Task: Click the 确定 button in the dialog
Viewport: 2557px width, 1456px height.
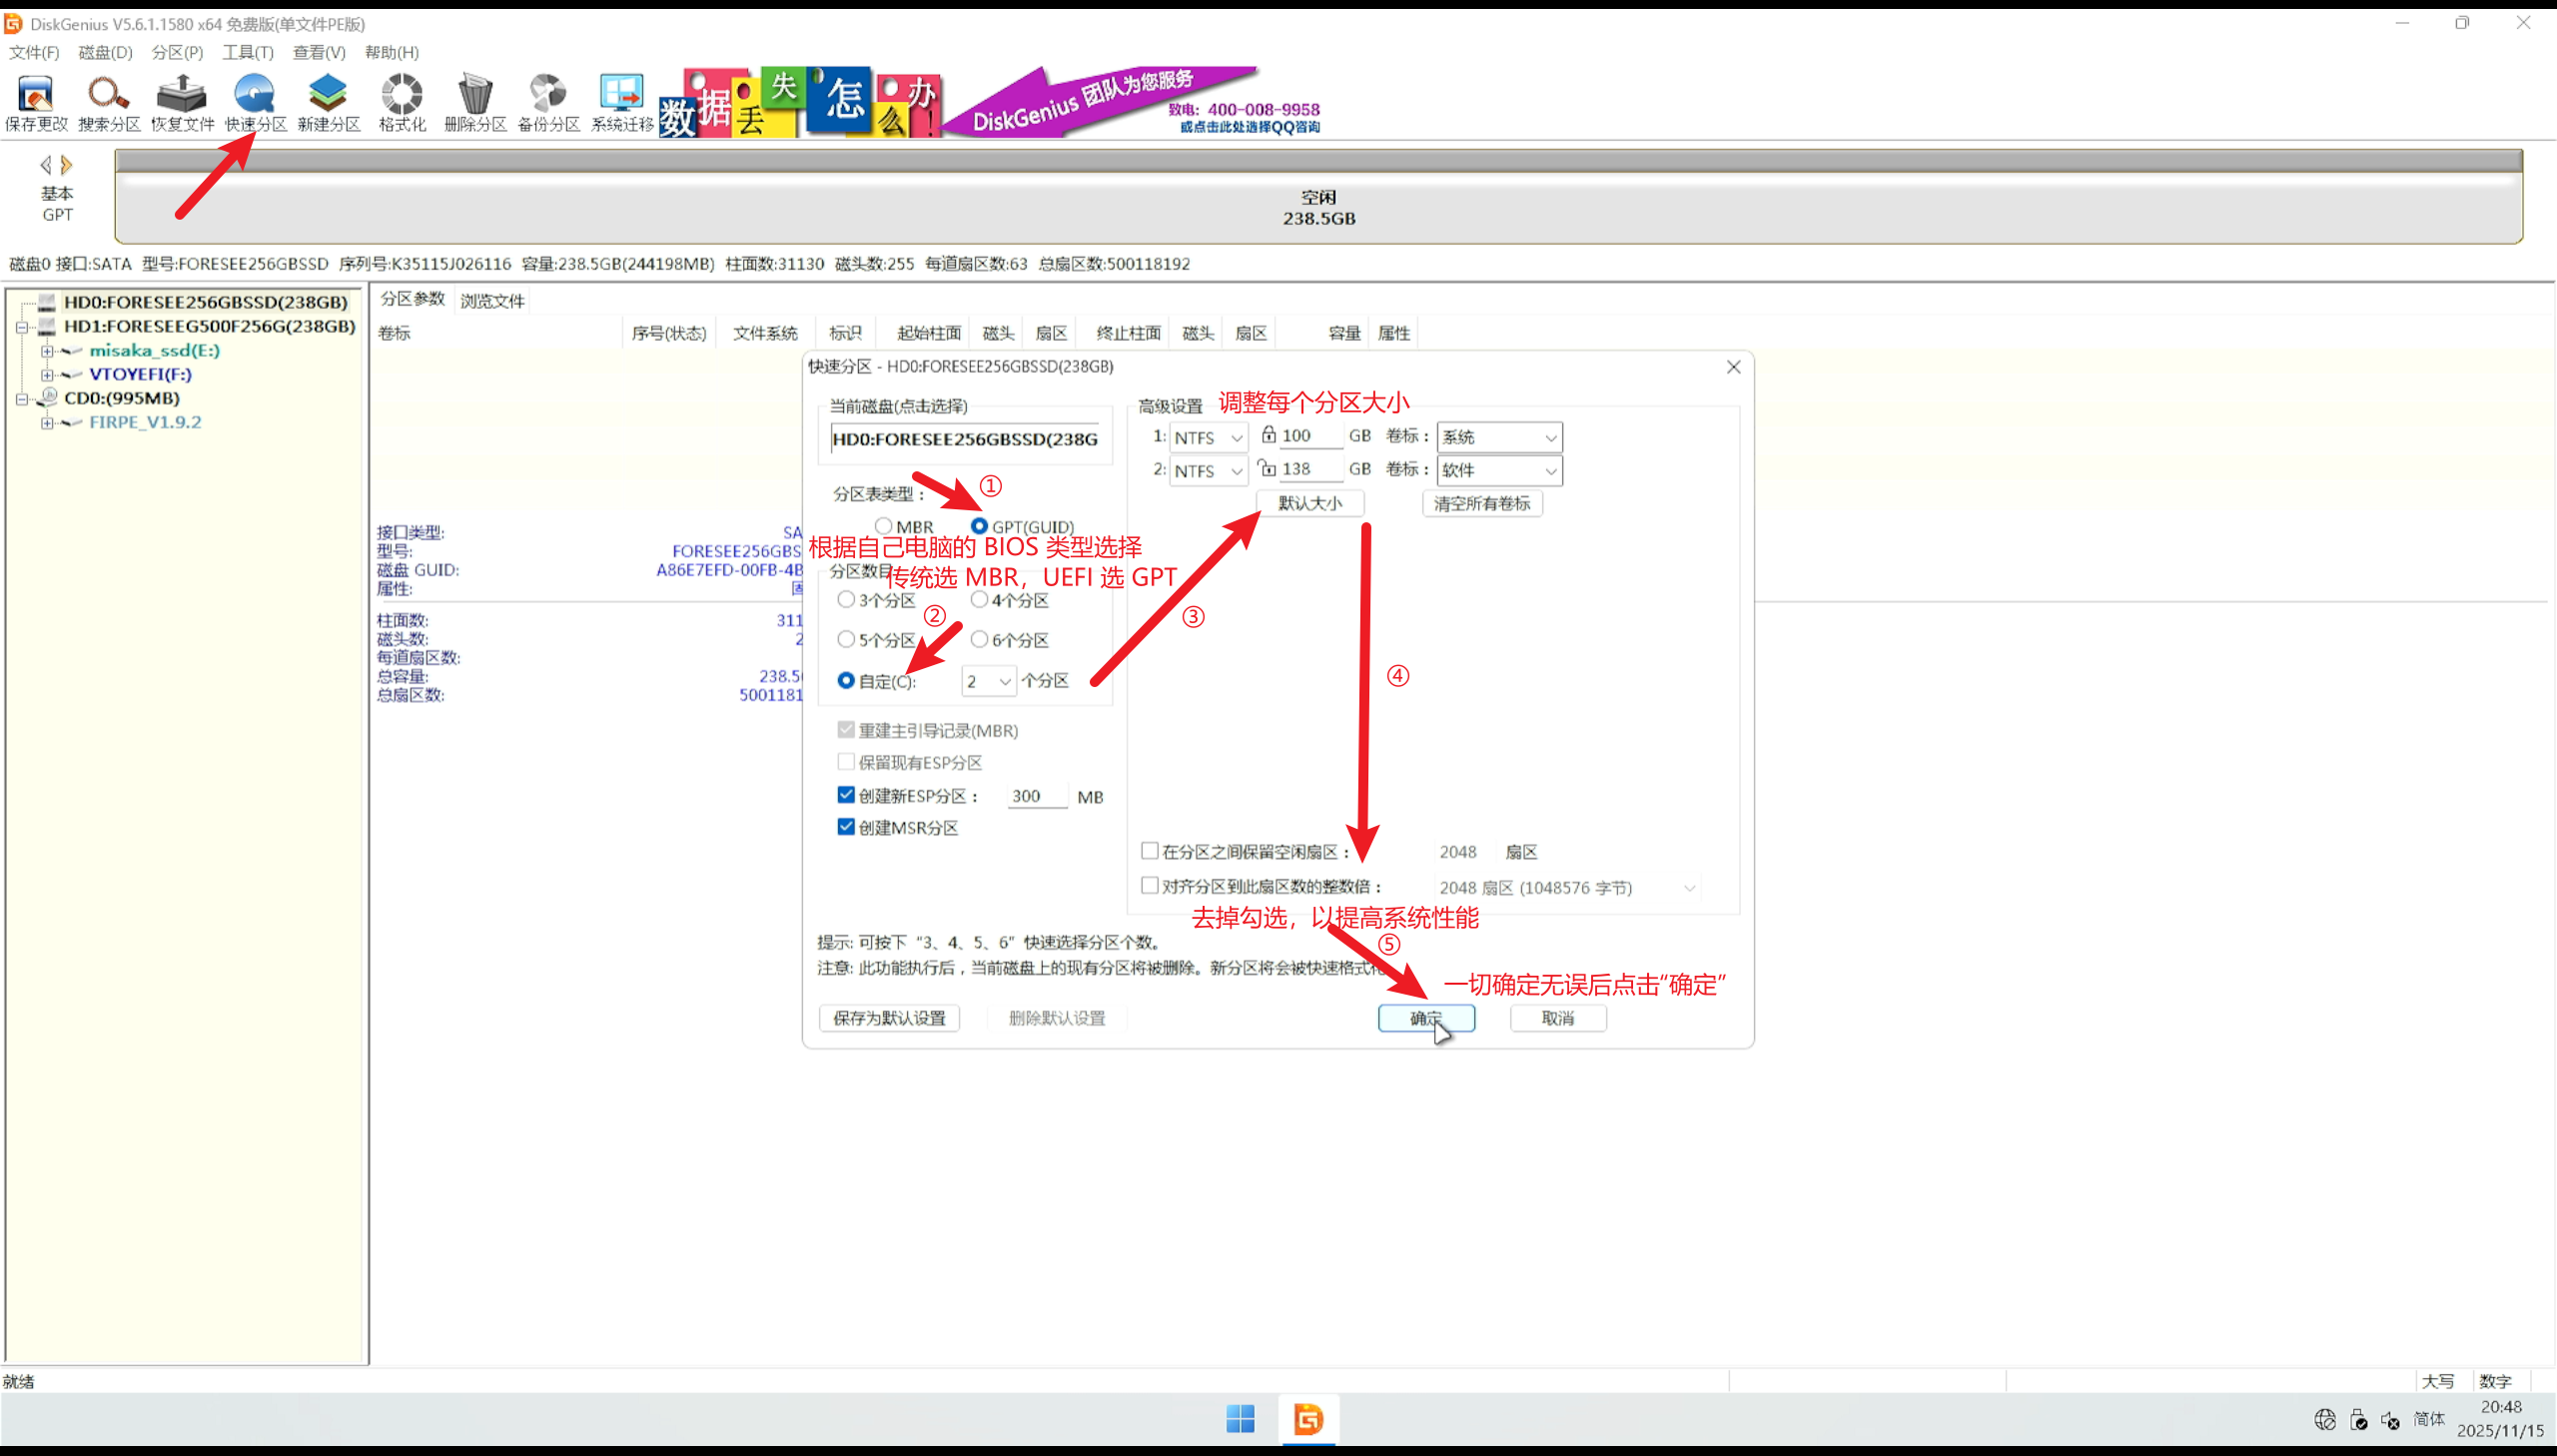Action: (x=1425, y=1018)
